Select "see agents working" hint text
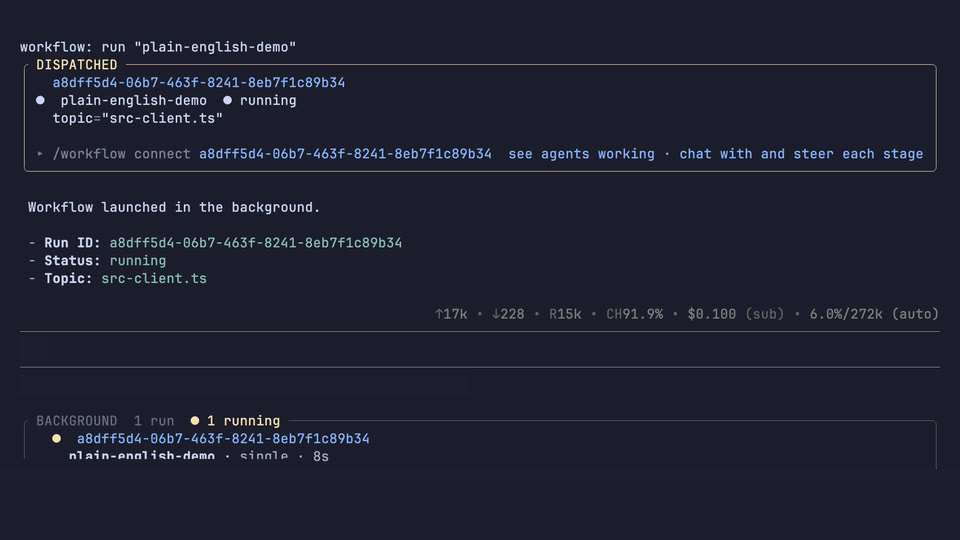Image resolution: width=960 pixels, height=540 pixels. pyautogui.click(x=581, y=154)
